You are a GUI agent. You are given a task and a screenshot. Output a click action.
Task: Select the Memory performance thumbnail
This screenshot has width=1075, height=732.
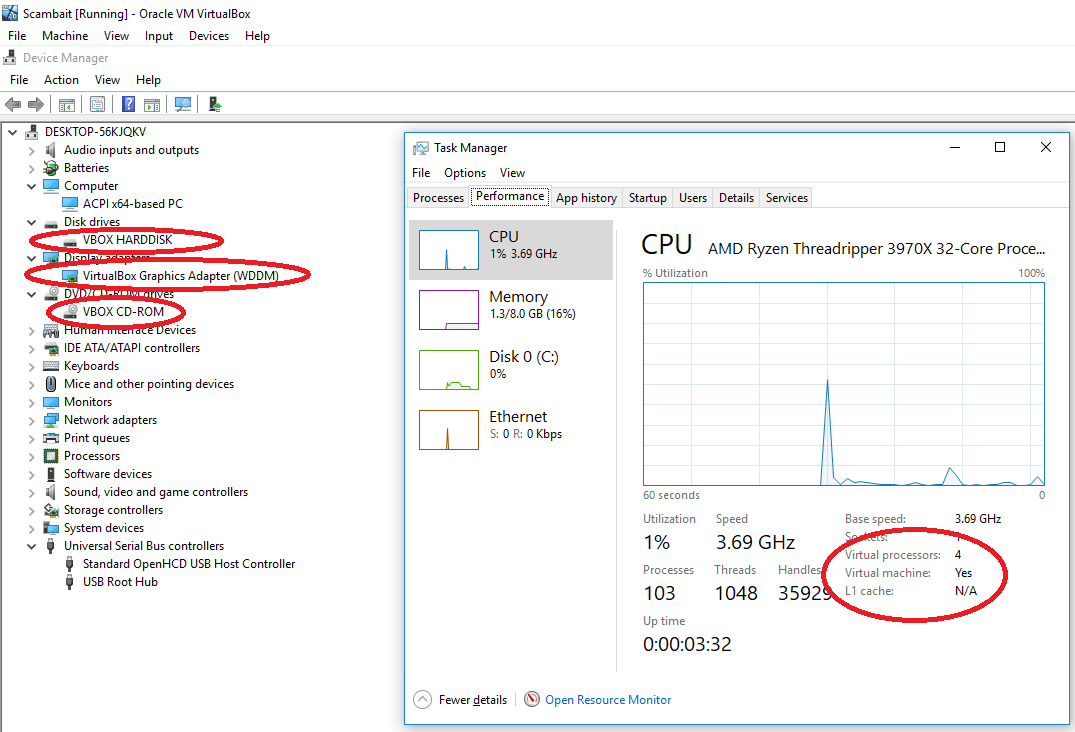(x=449, y=310)
